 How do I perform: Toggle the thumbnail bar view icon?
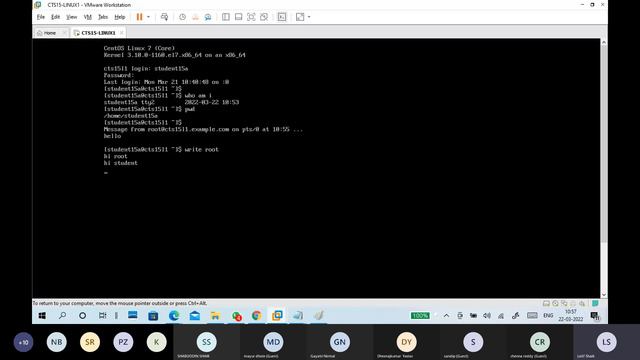coord(238,17)
